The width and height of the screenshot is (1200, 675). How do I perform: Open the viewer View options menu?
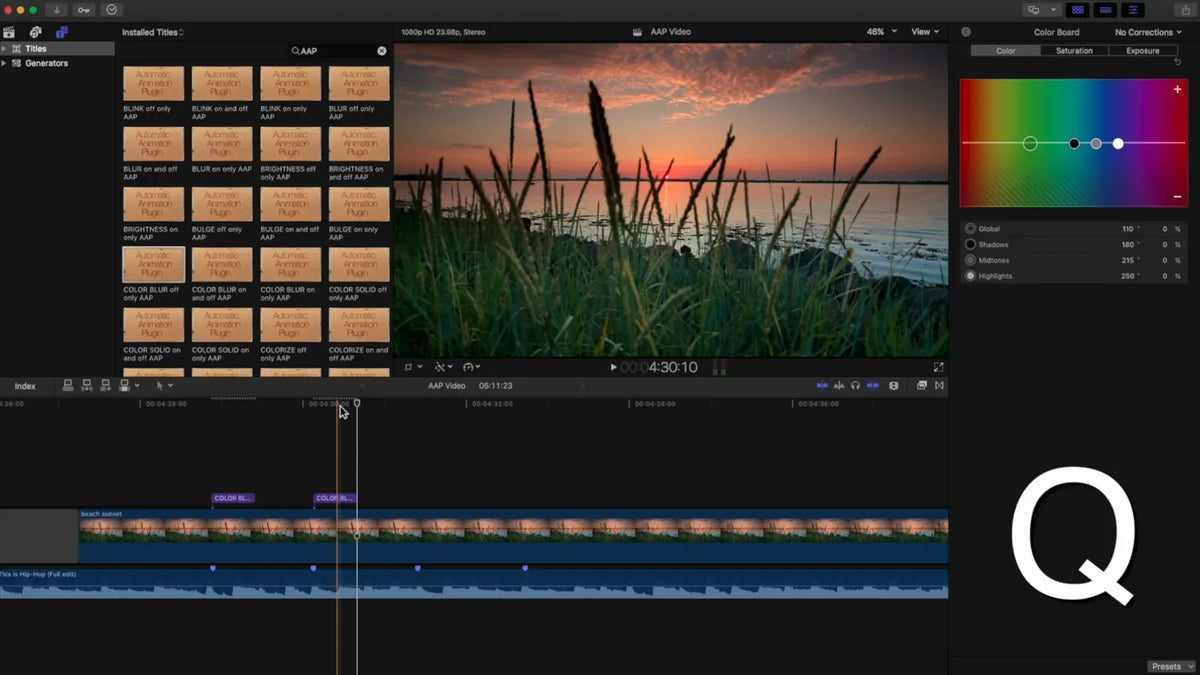click(x=924, y=32)
